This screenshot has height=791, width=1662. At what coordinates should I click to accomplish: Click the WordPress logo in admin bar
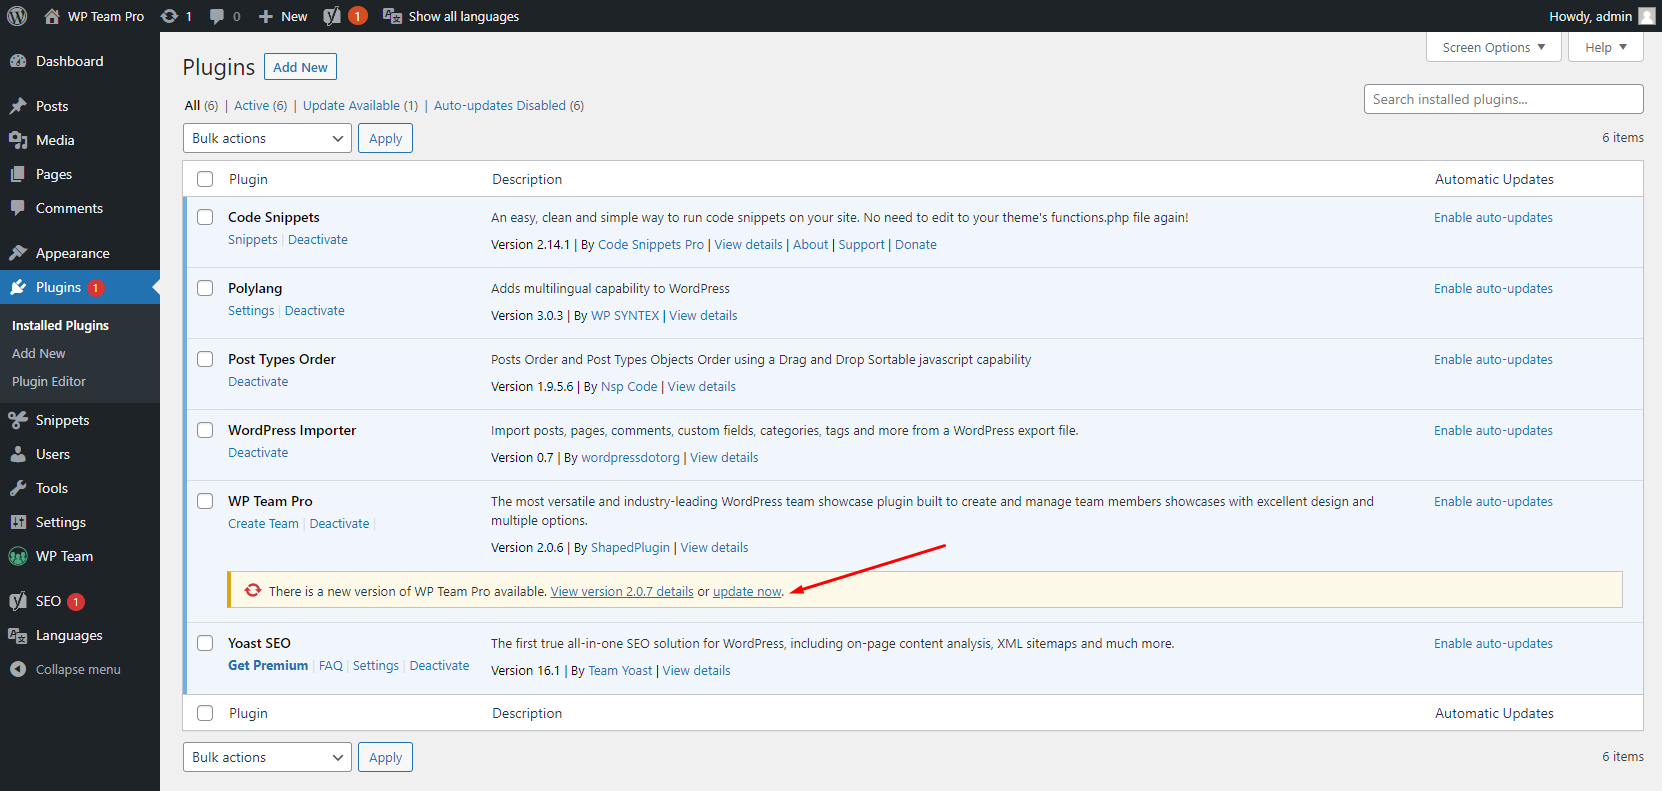click(17, 16)
